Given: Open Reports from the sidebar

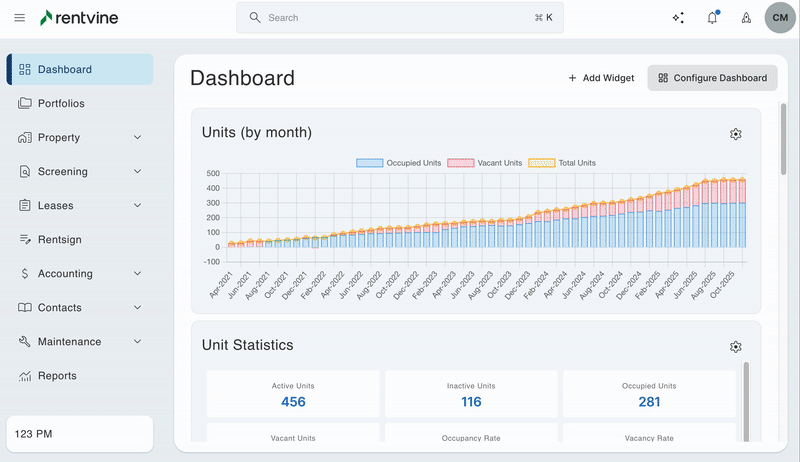Looking at the screenshot, I should 57,376.
